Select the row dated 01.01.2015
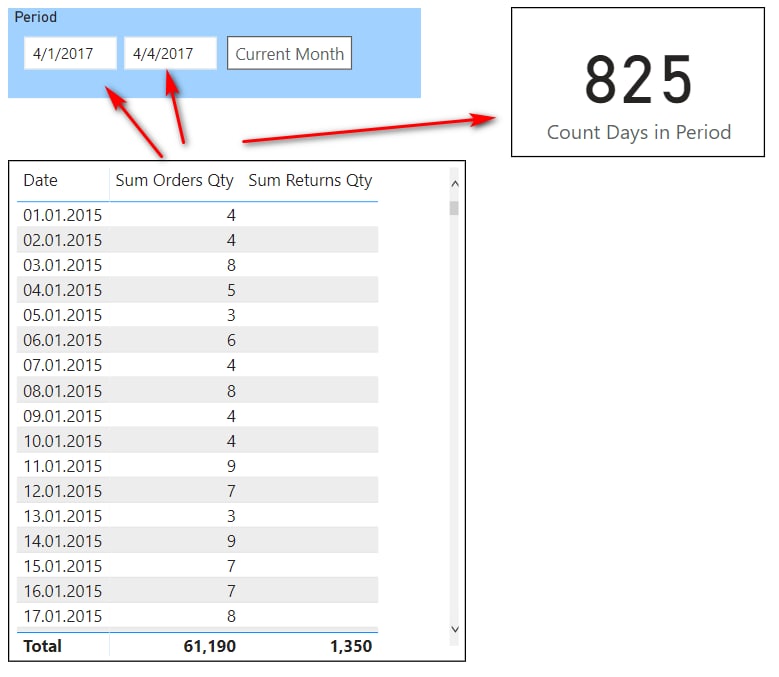 (x=198, y=215)
